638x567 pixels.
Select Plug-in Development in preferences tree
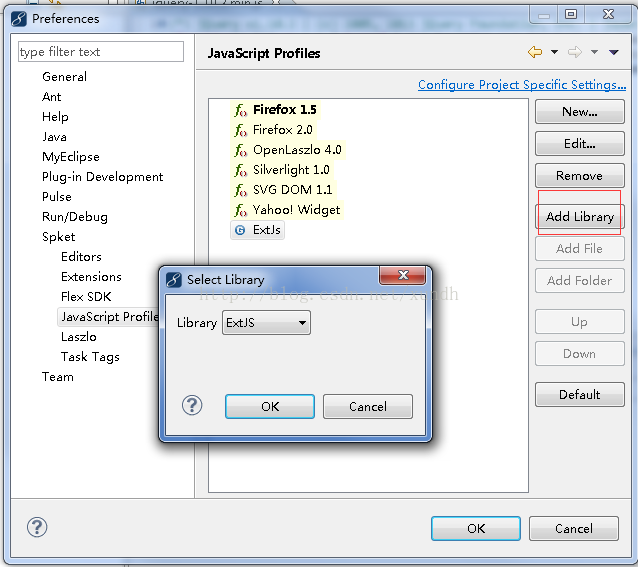pyautogui.click(x=103, y=177)
